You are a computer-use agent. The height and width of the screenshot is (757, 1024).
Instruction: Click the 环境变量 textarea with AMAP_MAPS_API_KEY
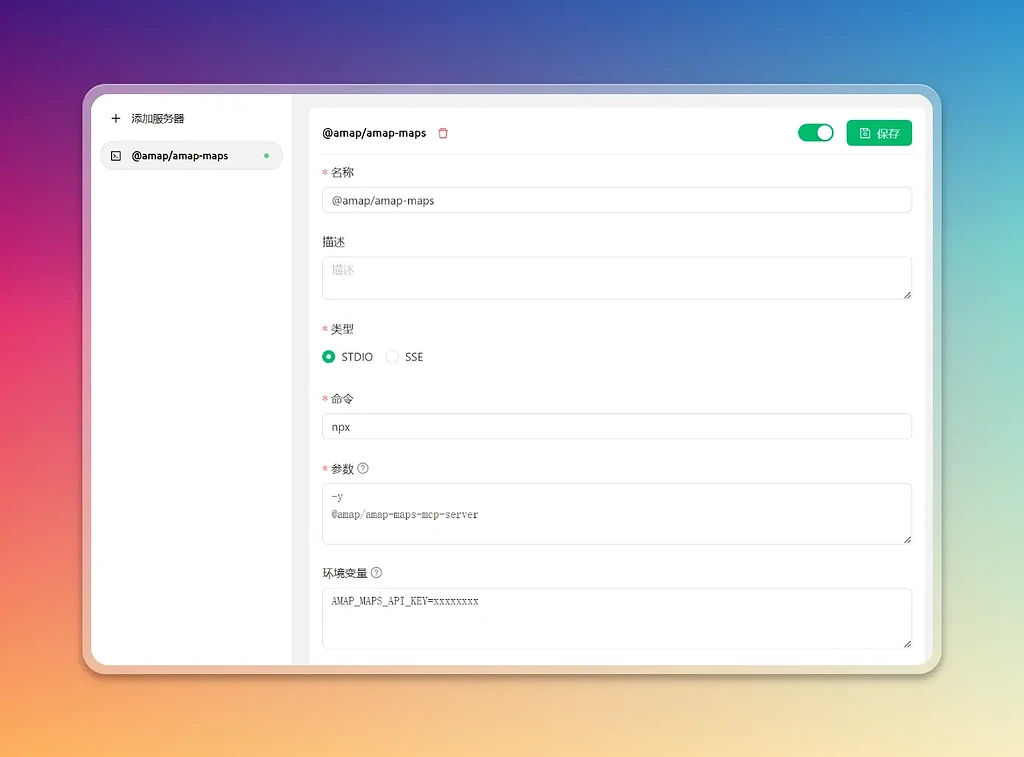616,618
